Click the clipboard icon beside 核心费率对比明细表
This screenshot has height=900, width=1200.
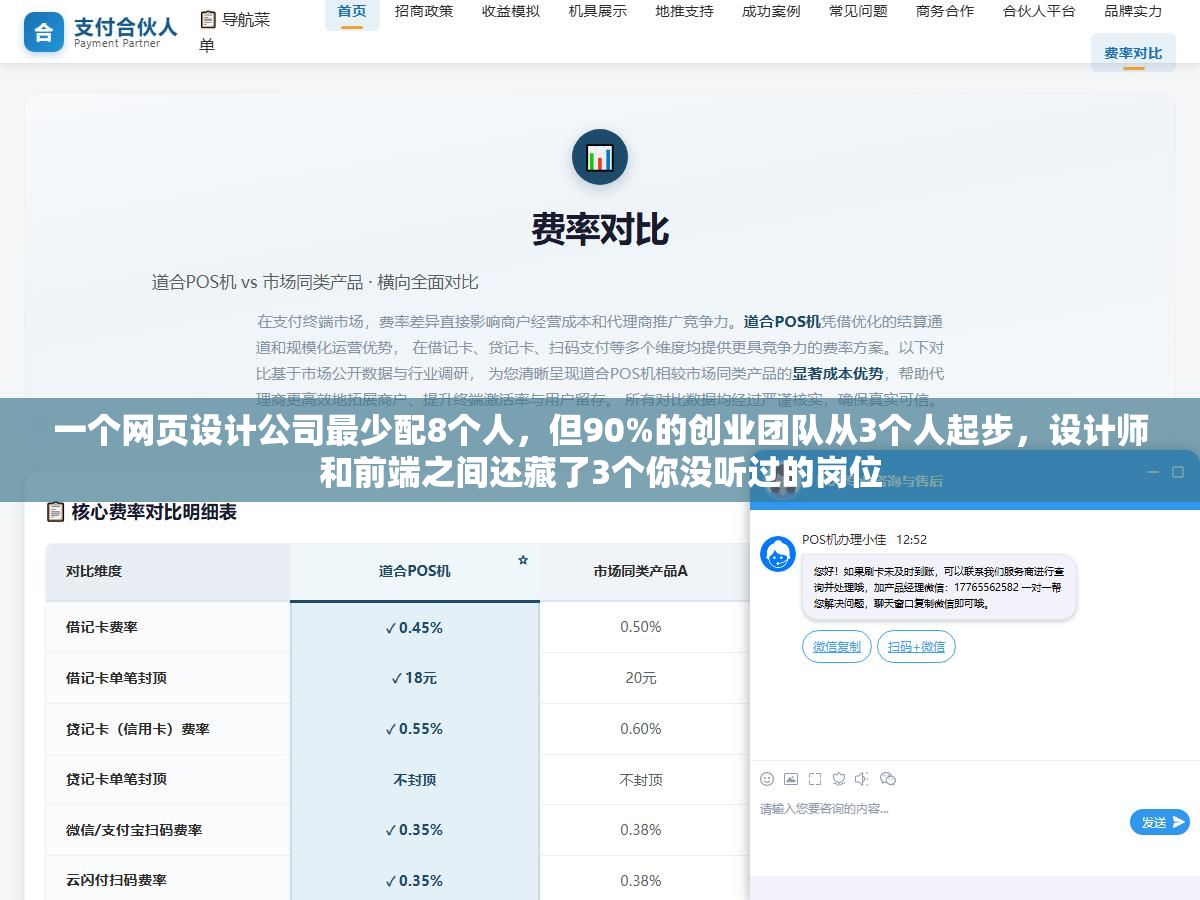pyautogui.click(x=56, y=512)
